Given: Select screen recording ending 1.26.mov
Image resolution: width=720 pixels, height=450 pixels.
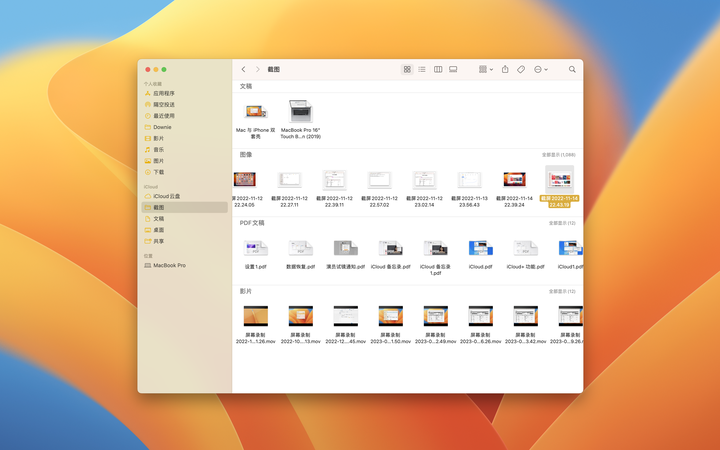Looking at the screenshot, I should pos(255,325).
